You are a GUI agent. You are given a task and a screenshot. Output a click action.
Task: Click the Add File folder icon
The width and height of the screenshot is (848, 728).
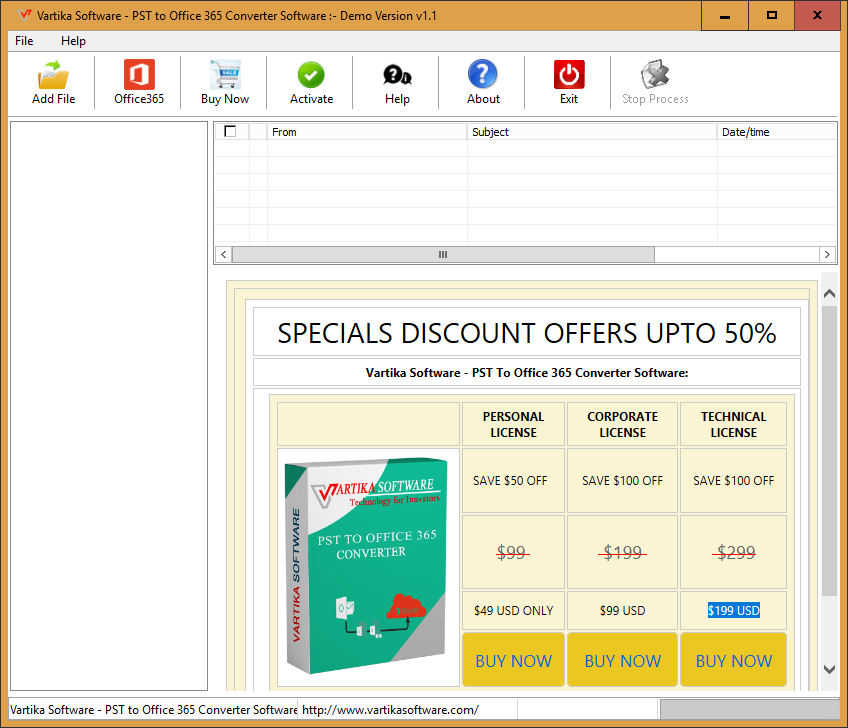pyautogui.click(x=53, y=75)
